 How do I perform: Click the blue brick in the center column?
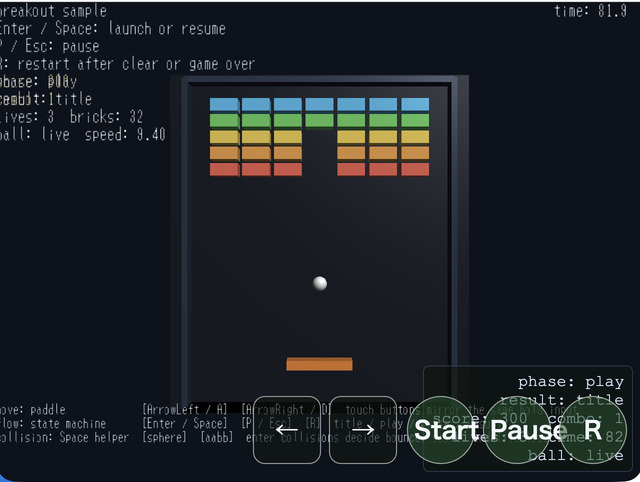(x=320, y=104)
